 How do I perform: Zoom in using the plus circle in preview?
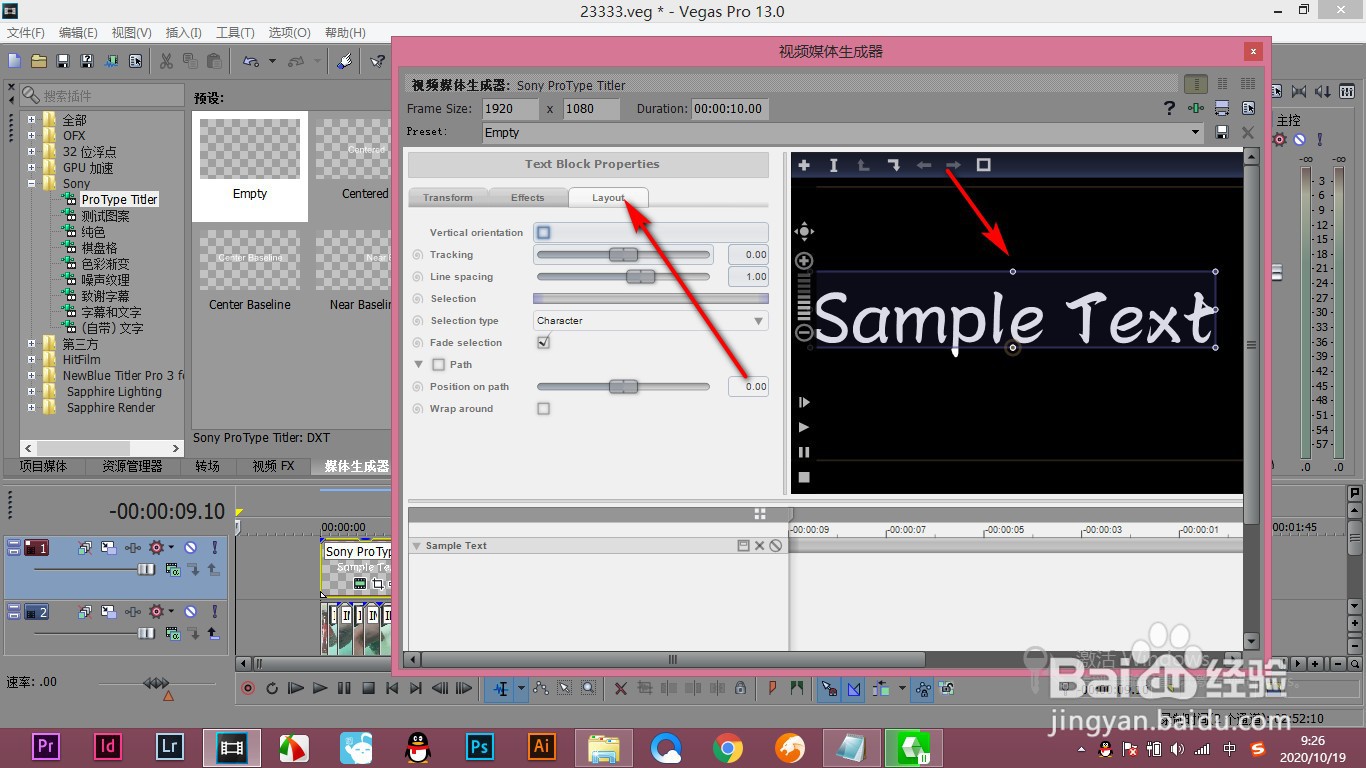tap(804, 261)
